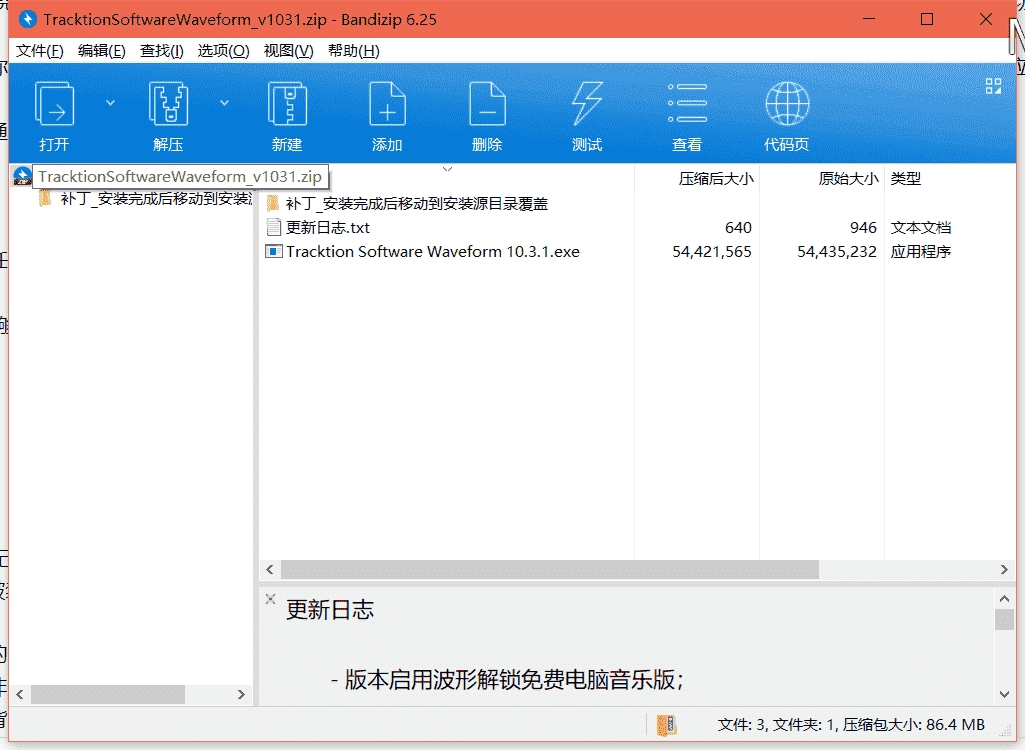Image resolution: width=1025 pixels, height=750 pixels.
Task: Click the New archive (新建) icon
Action: [287, 103]
